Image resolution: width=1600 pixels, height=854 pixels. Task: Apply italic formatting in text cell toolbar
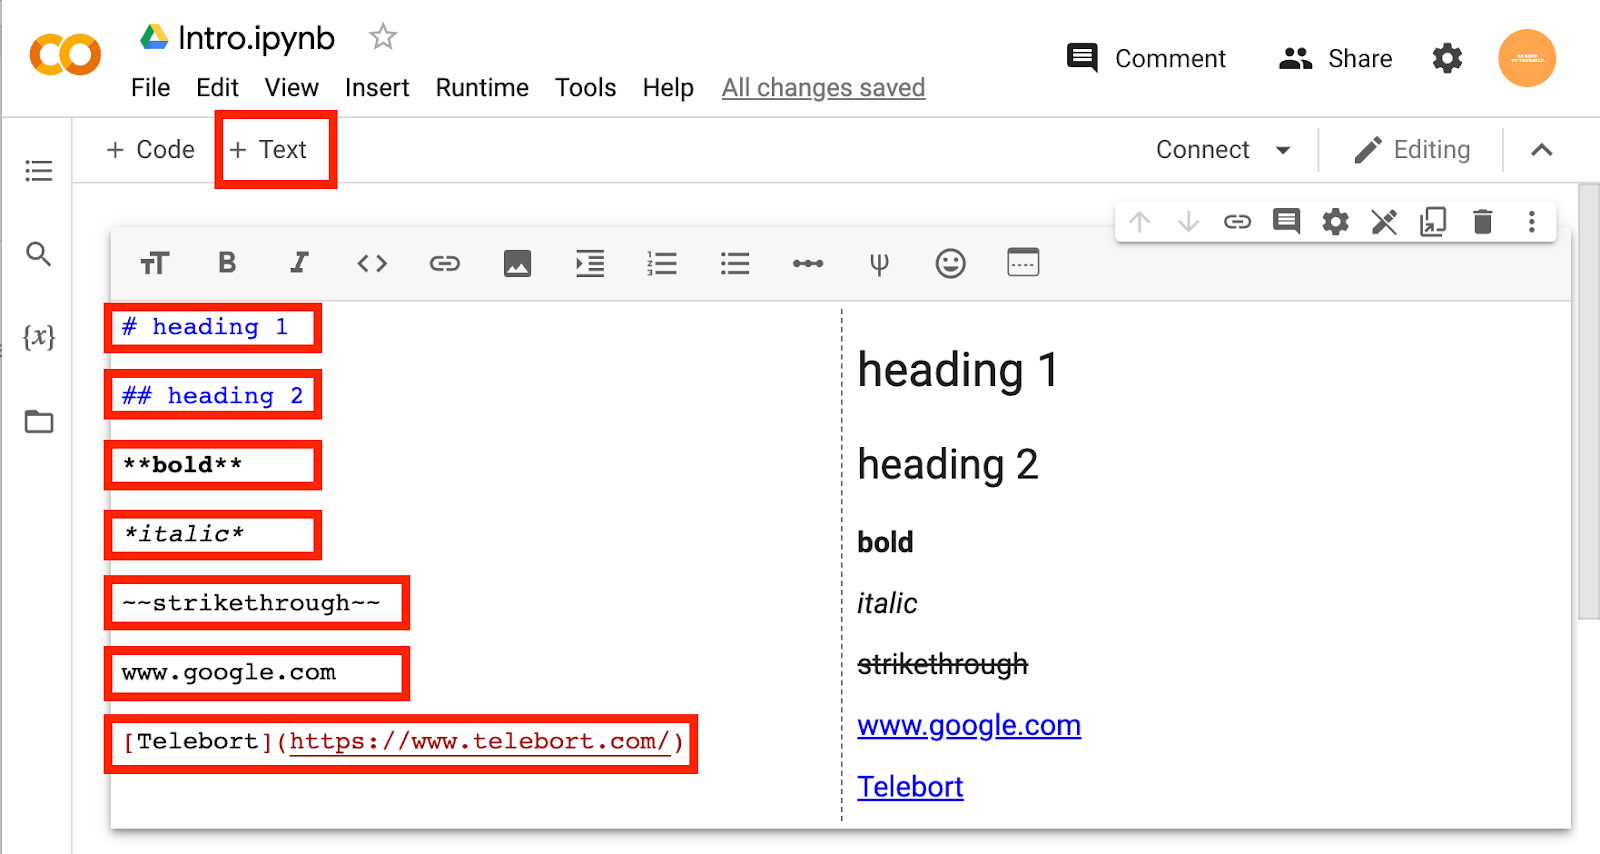pos(299,263)
